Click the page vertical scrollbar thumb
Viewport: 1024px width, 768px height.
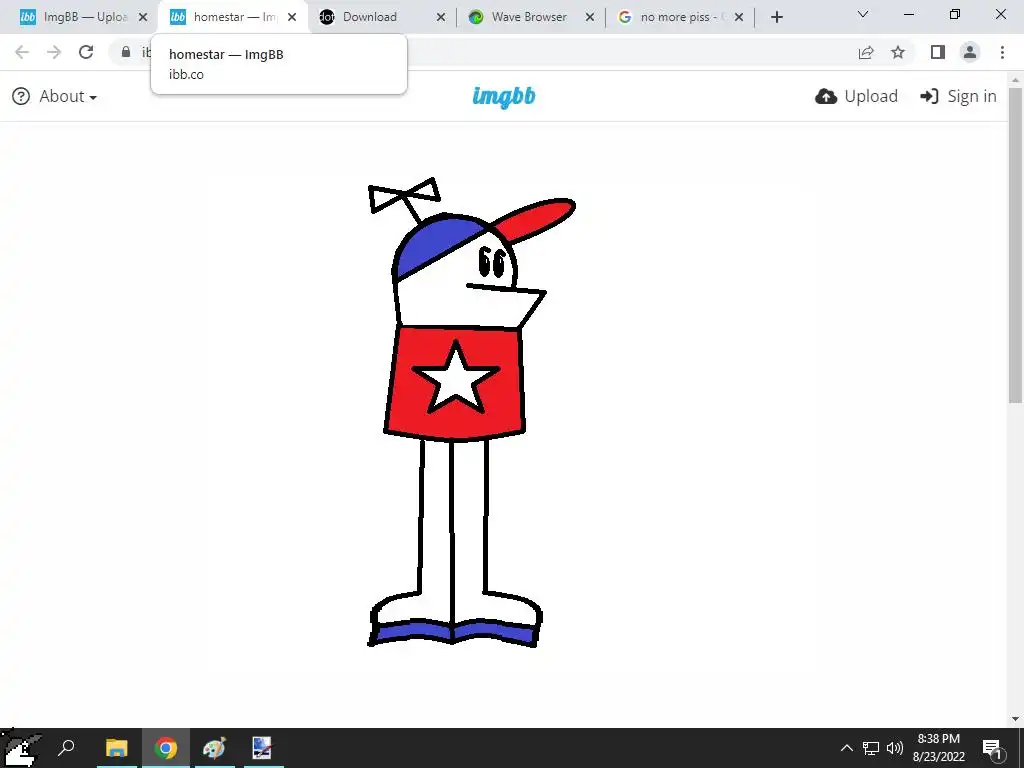[x=1015, y=245]
